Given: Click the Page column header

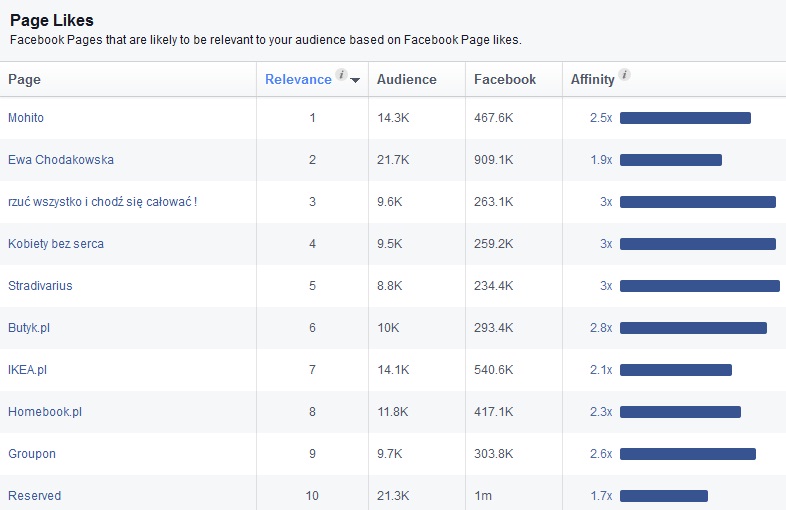Looking at the screenshot, I should tap(25, 79).
